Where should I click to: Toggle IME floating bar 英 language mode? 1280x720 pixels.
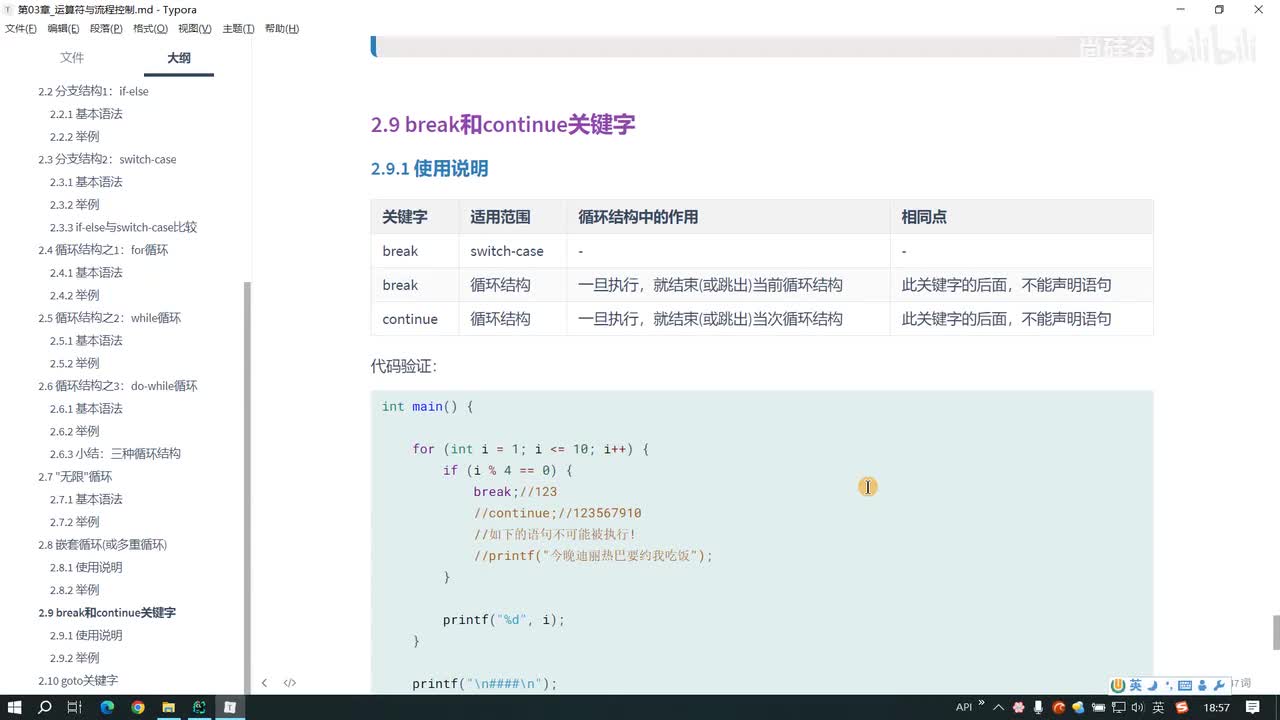(1135, 685)
